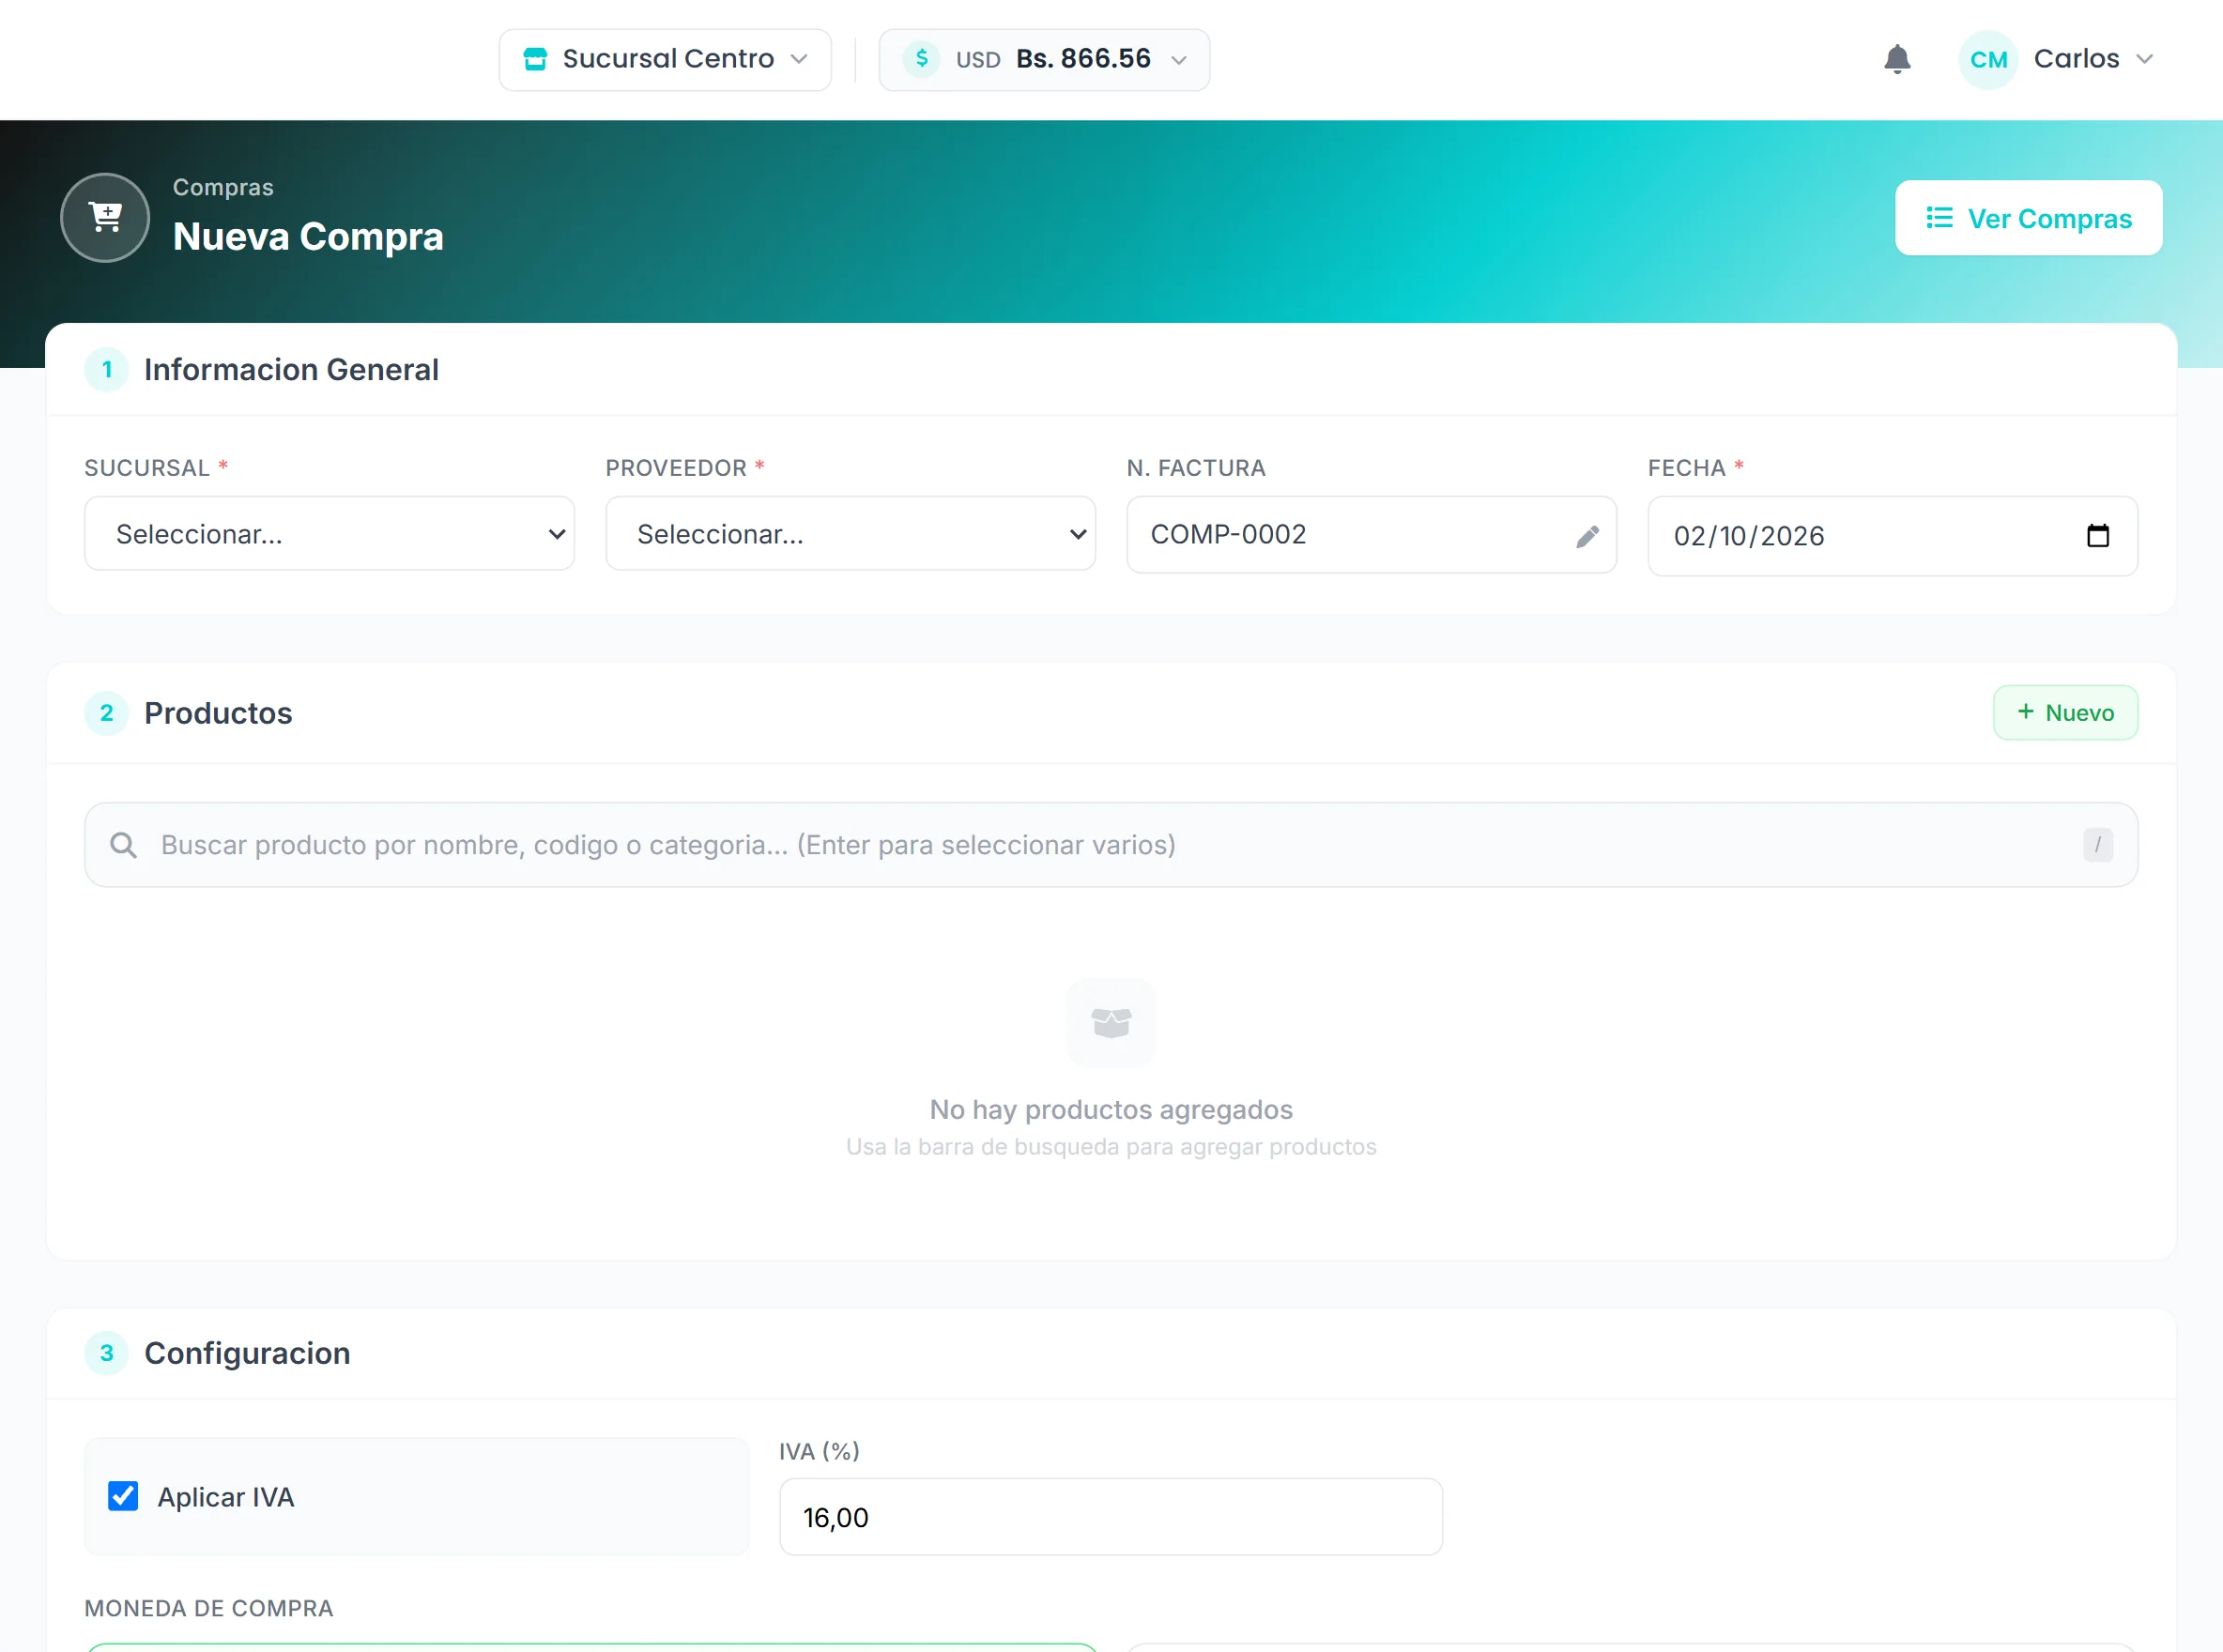Open the Carlos user menu
Image resolution: width=2223 pixels, height=1652 pixels.
[x=2056, y=59]
